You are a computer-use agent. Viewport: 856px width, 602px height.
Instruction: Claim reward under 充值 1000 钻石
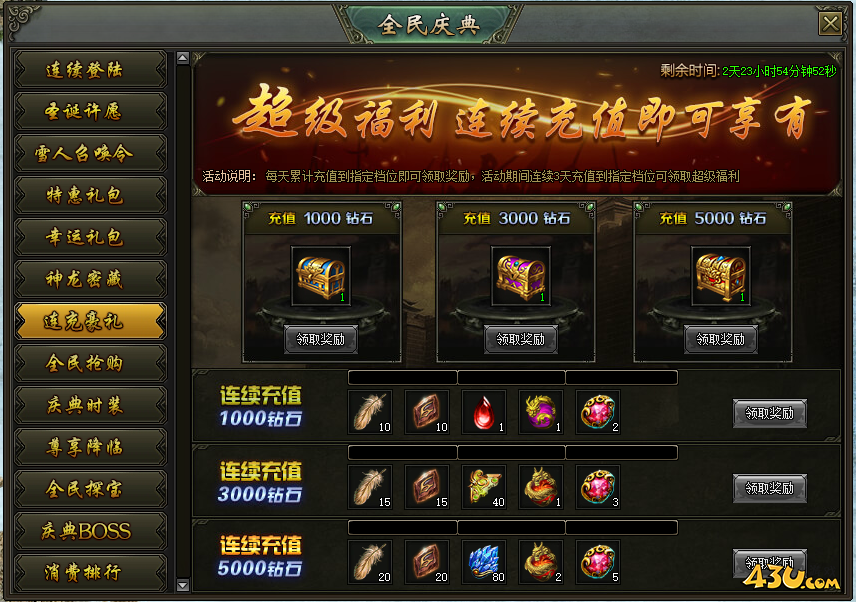click(x=321, y=339)
